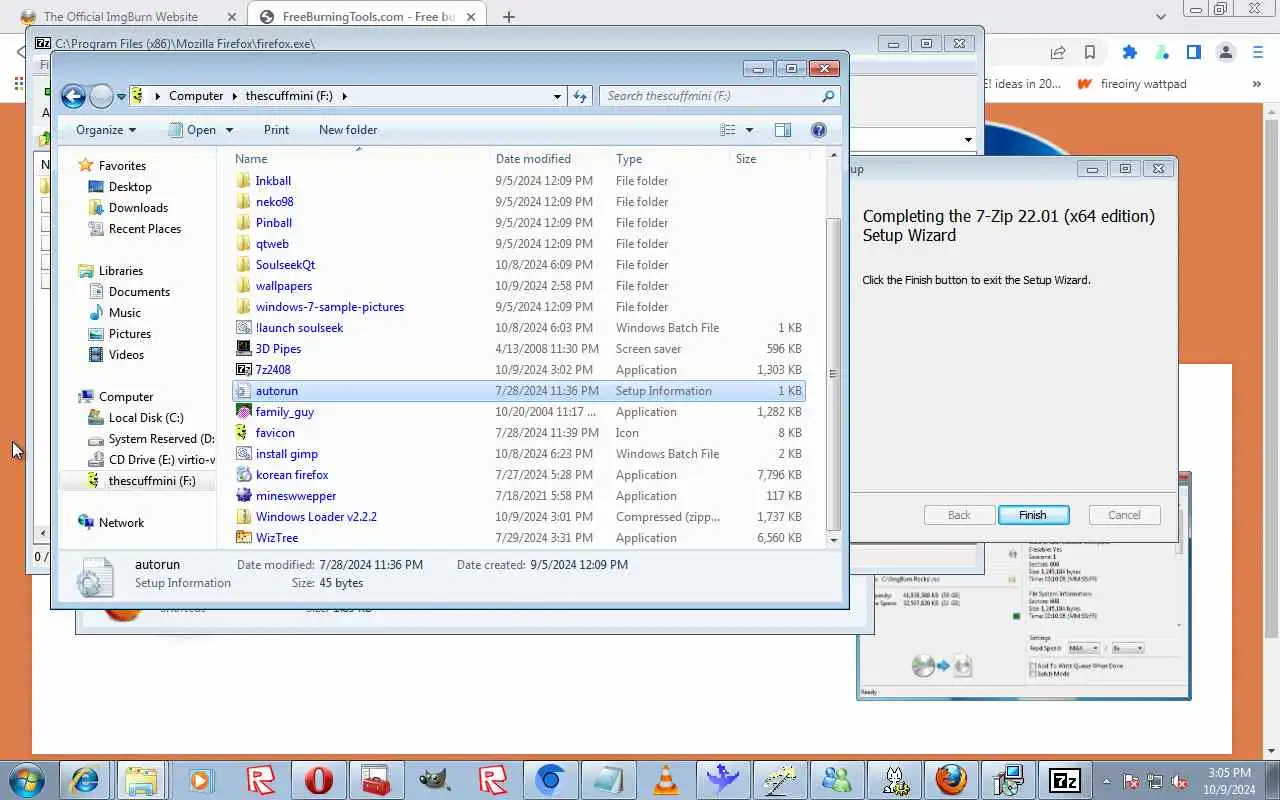Switch to the FreeBurningTools.com browser tab
The image size is (1280, 800).
[x=367, y=17]
